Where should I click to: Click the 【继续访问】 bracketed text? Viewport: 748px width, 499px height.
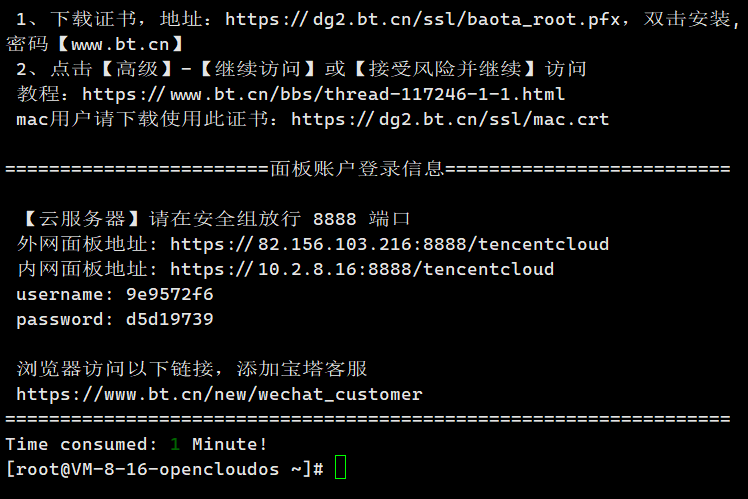pos(258,69)
